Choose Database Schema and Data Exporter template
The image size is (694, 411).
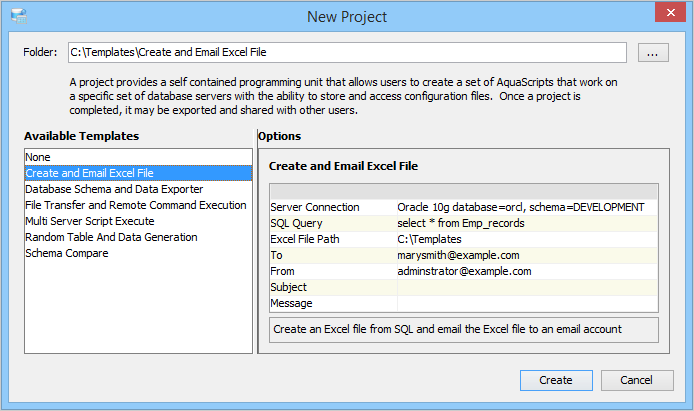point(114,189)
